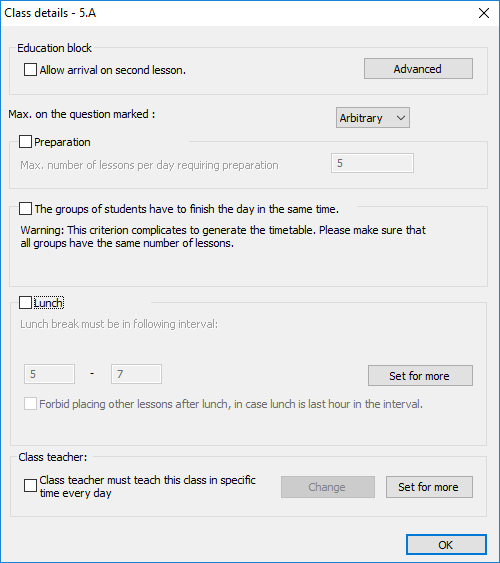The height and width of the screenshot is (563, 500).
Task: Open the Advanced education block settings
Action: (x=418, y=69)
